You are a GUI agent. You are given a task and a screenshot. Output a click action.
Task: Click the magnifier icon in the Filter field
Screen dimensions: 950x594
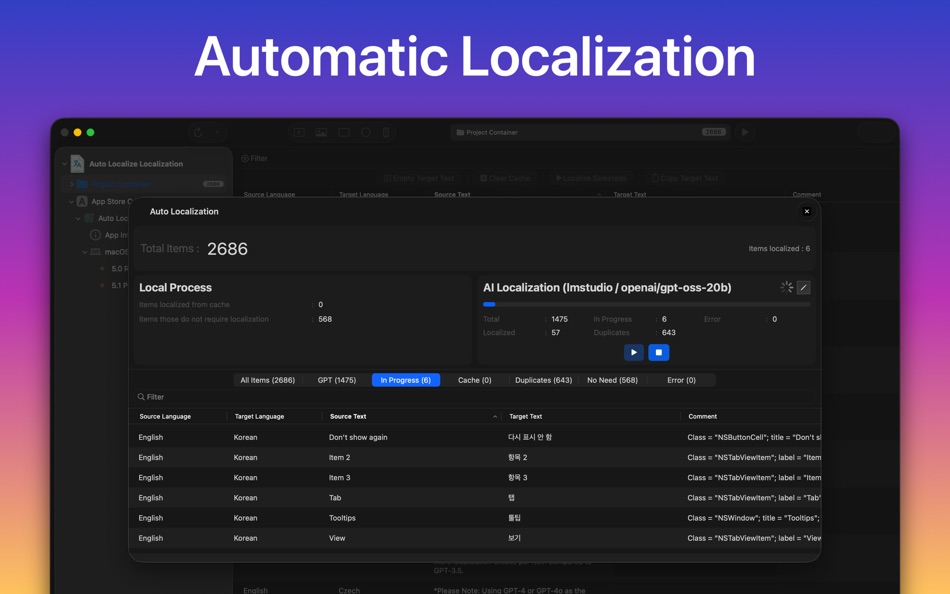coord(141,397)
